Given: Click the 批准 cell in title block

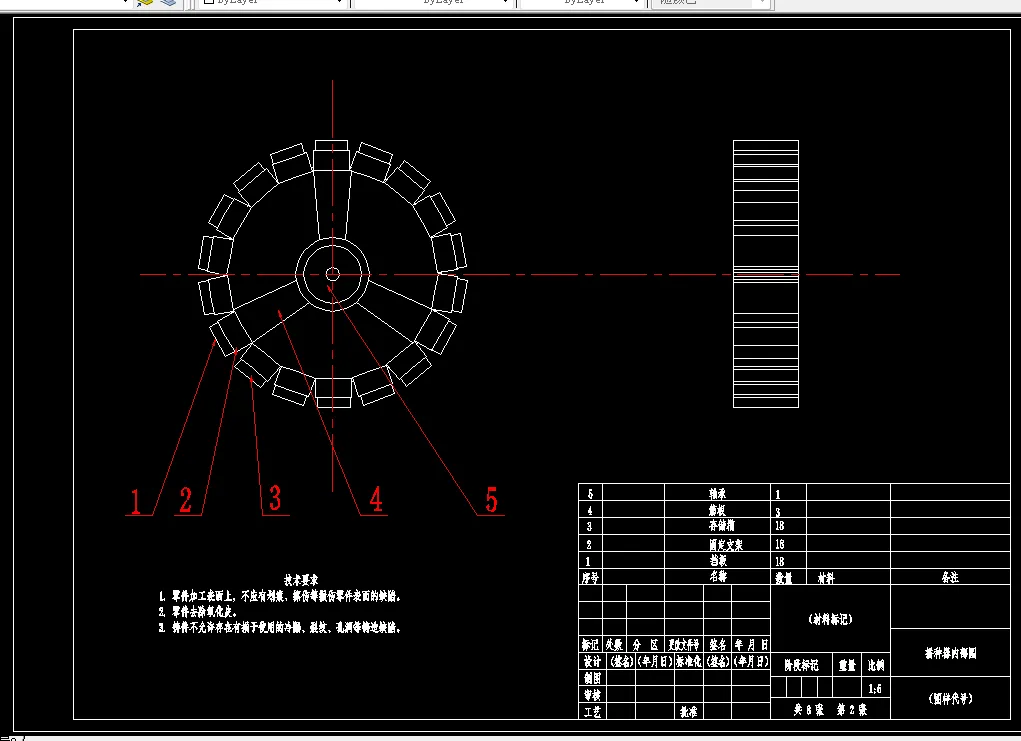Looking at the screenshot, I should coord(688,712).
